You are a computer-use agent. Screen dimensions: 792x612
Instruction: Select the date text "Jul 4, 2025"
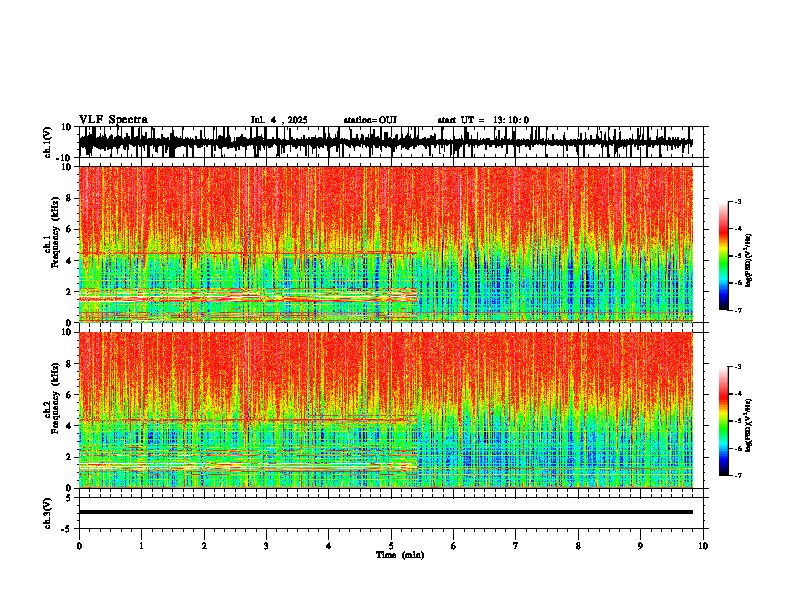click(x=279, y=120)
